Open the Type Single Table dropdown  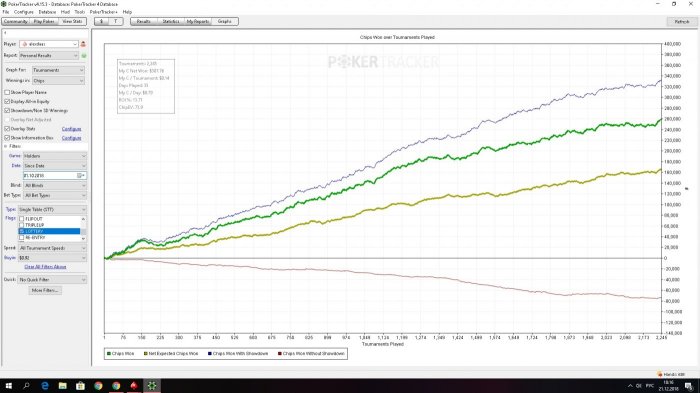click(52, 209)
